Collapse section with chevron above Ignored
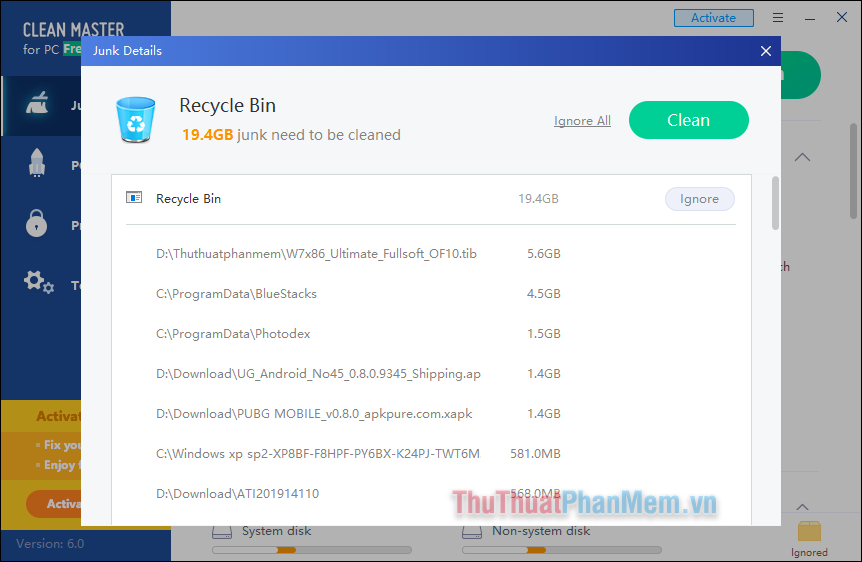This screenshot has width=862, height=562. tap(802, 506)
